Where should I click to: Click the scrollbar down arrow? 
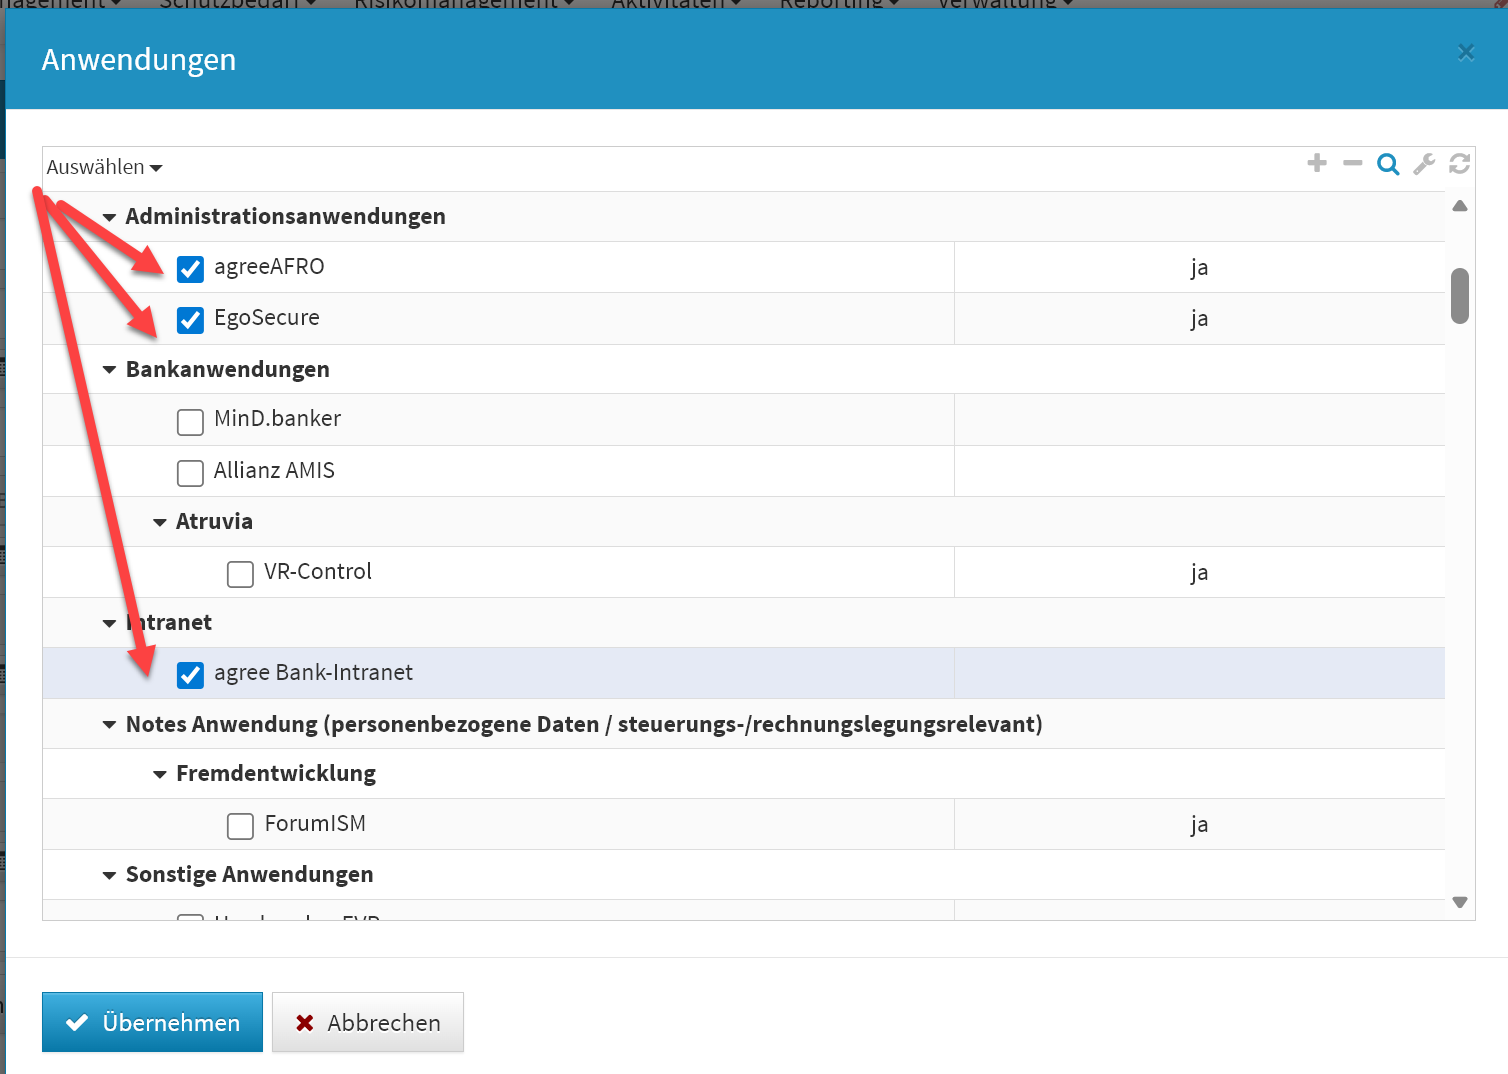click(1460, 902)
